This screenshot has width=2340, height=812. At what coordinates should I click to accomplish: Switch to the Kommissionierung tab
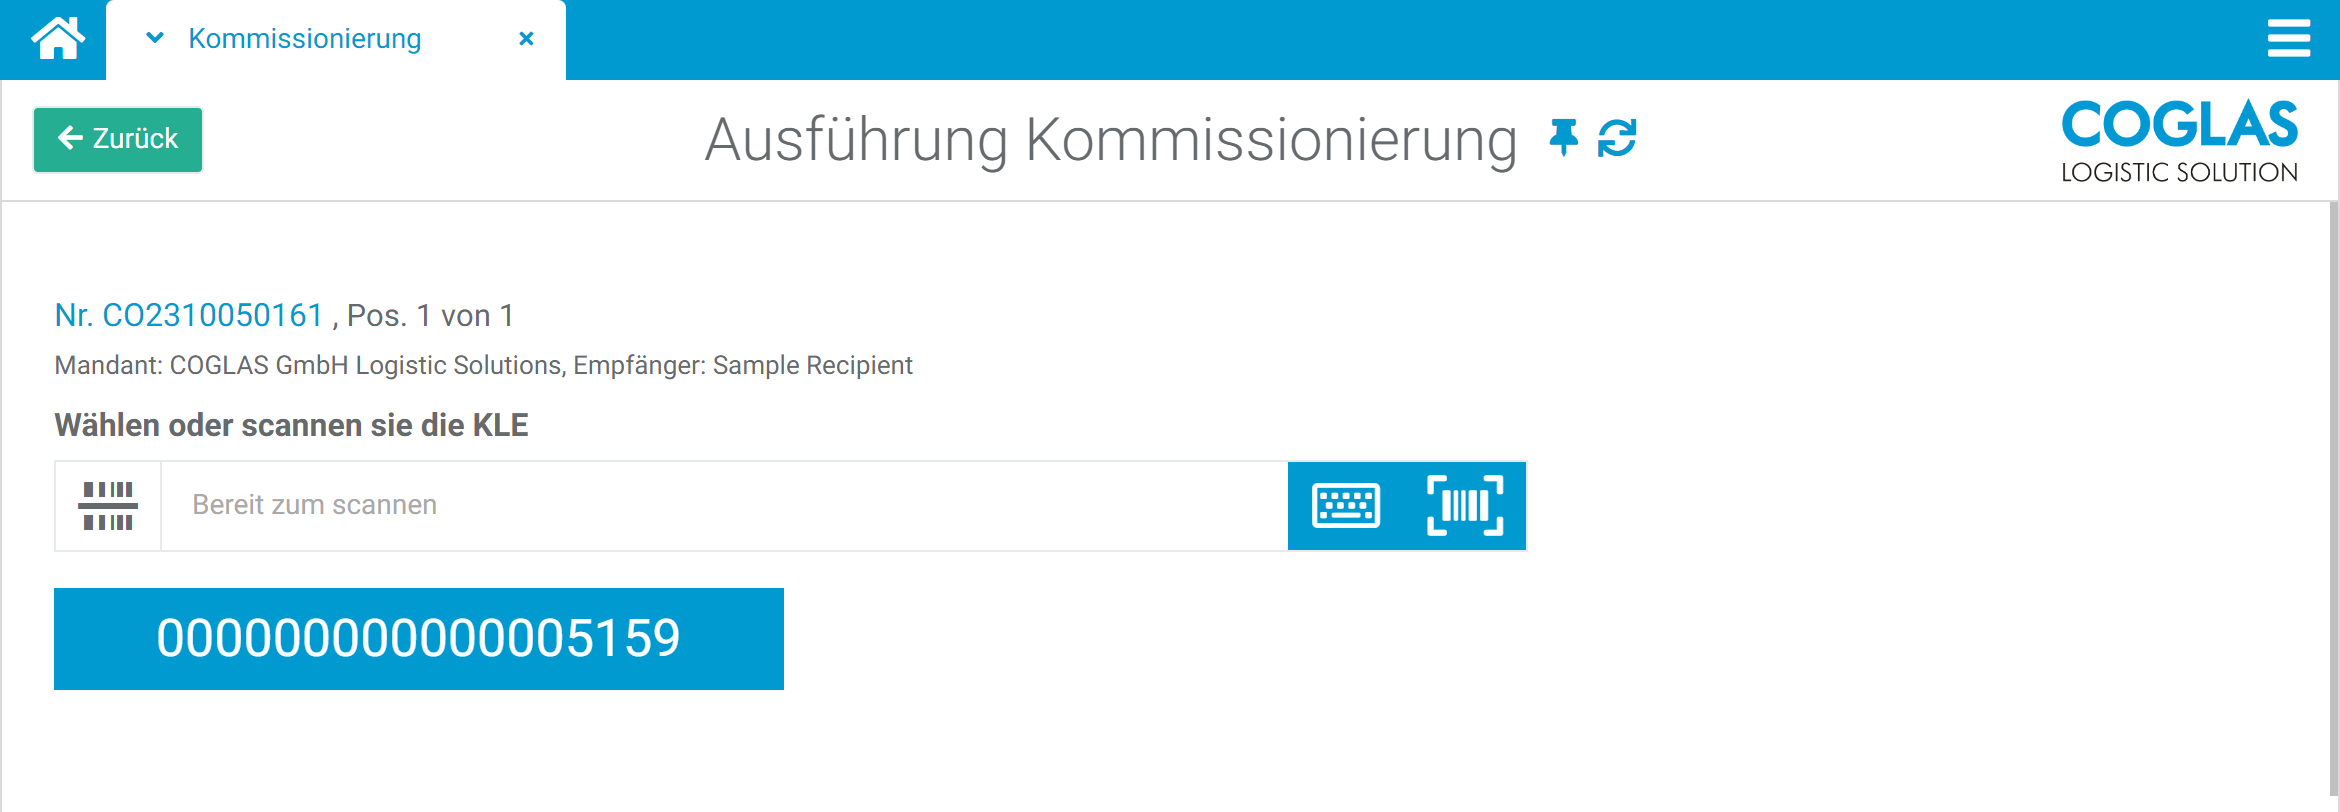(x=304, y=39)
